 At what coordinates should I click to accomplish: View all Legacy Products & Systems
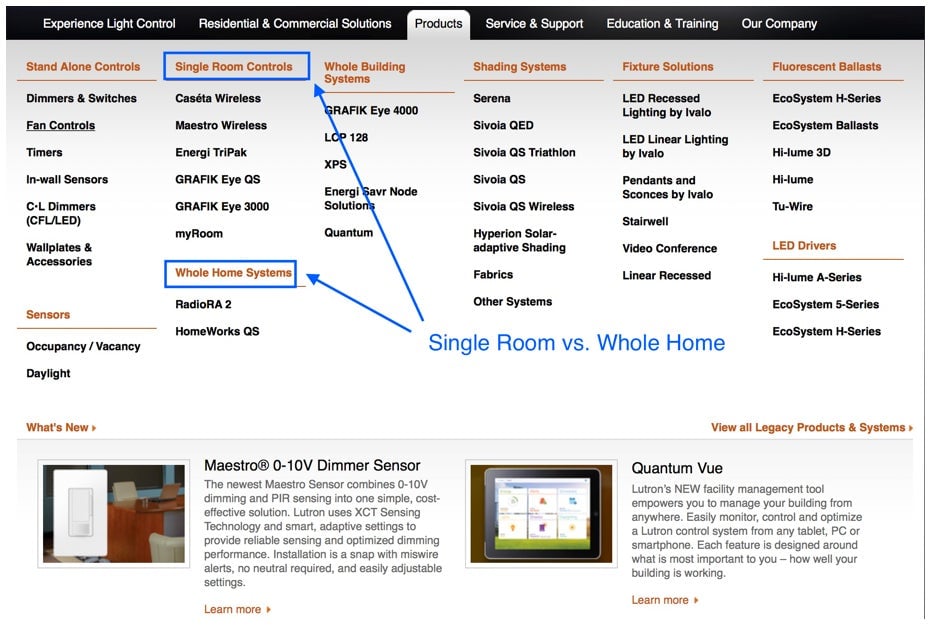point(812,428)
